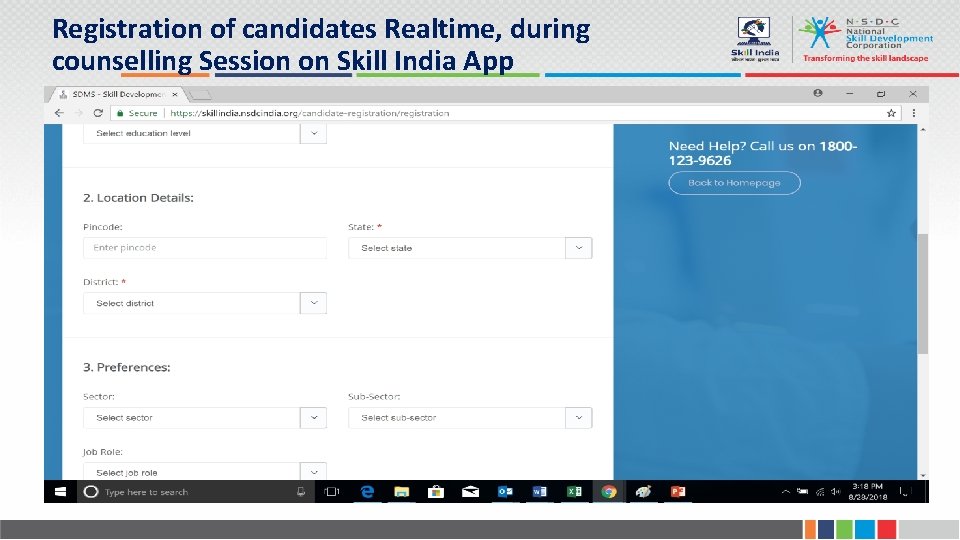The height and width of the screenshot is (540, 960).
Task: Launch Microsoft Edge from taskbar
Action: (x=367, y=492)
